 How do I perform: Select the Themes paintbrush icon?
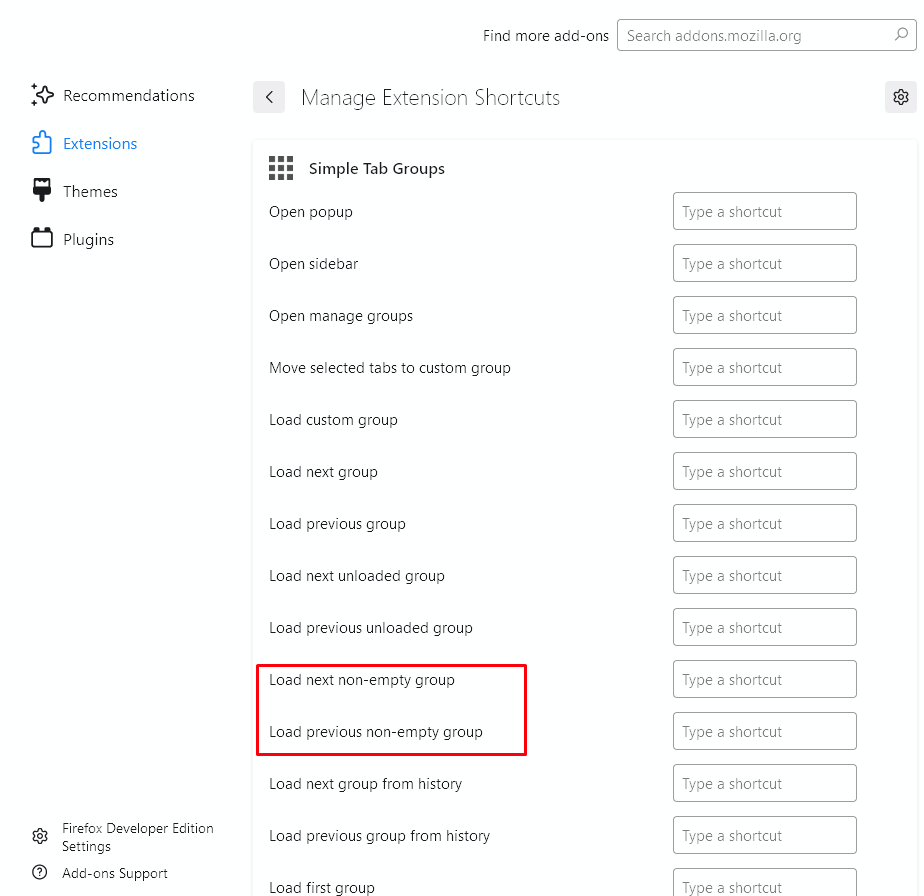pos(41,191)
